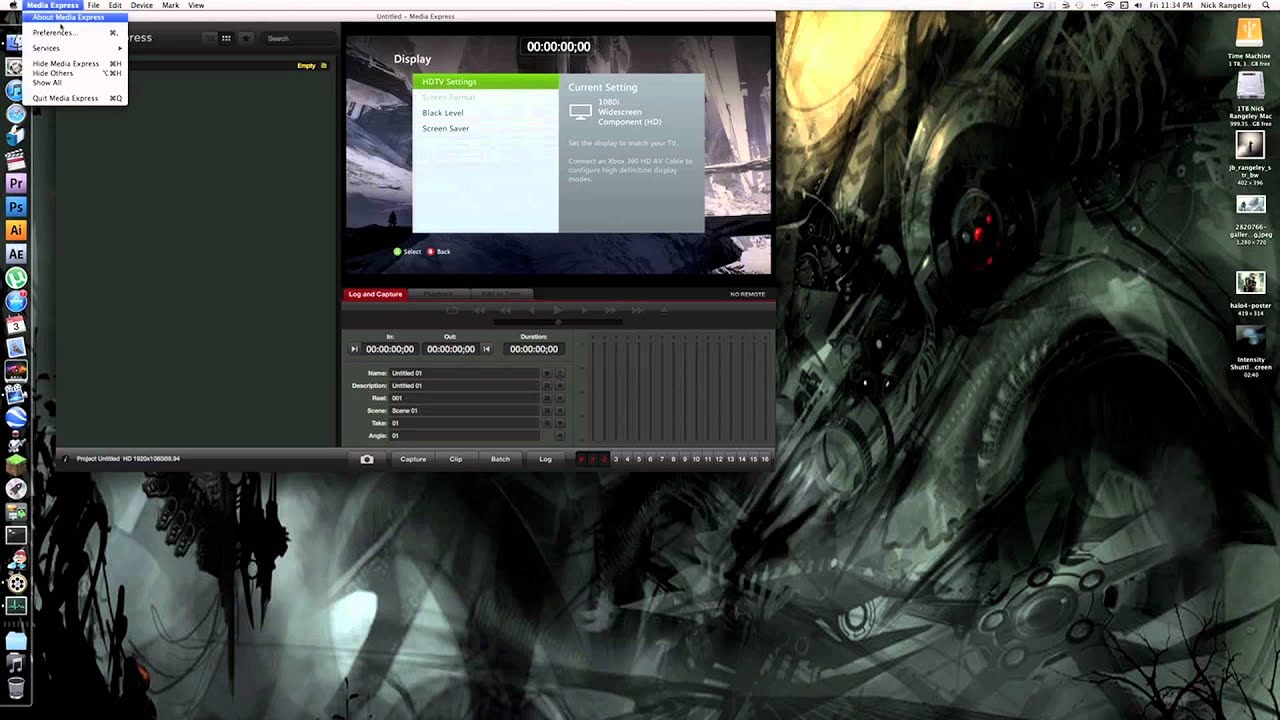Click the rewind transport button
The height and width of the screenshot is (720, 1280).
click(505, 310)
